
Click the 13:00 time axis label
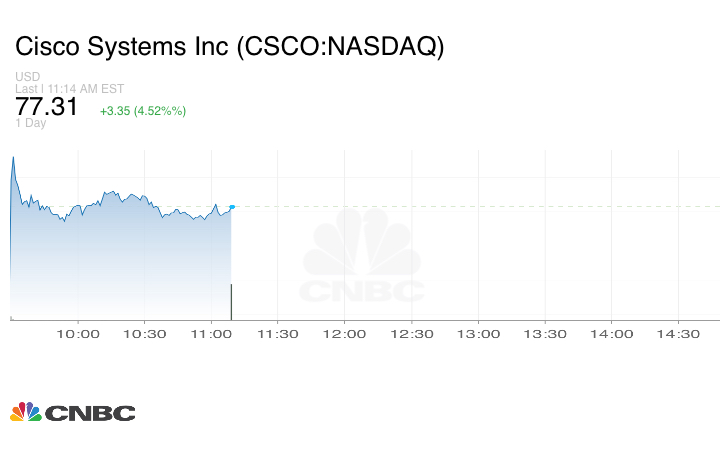pyautogui.click(x=478, y=334)
